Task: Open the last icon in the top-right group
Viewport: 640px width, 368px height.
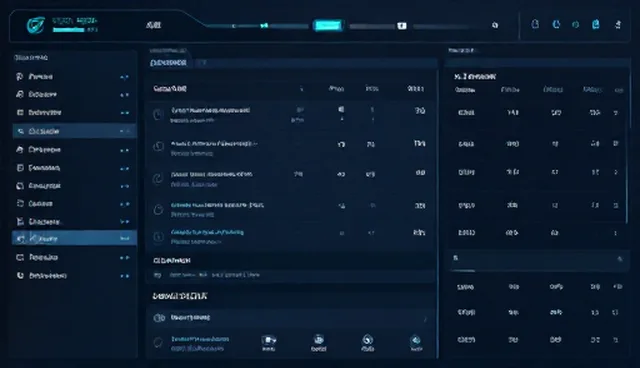Action: [x=618, y=24]
